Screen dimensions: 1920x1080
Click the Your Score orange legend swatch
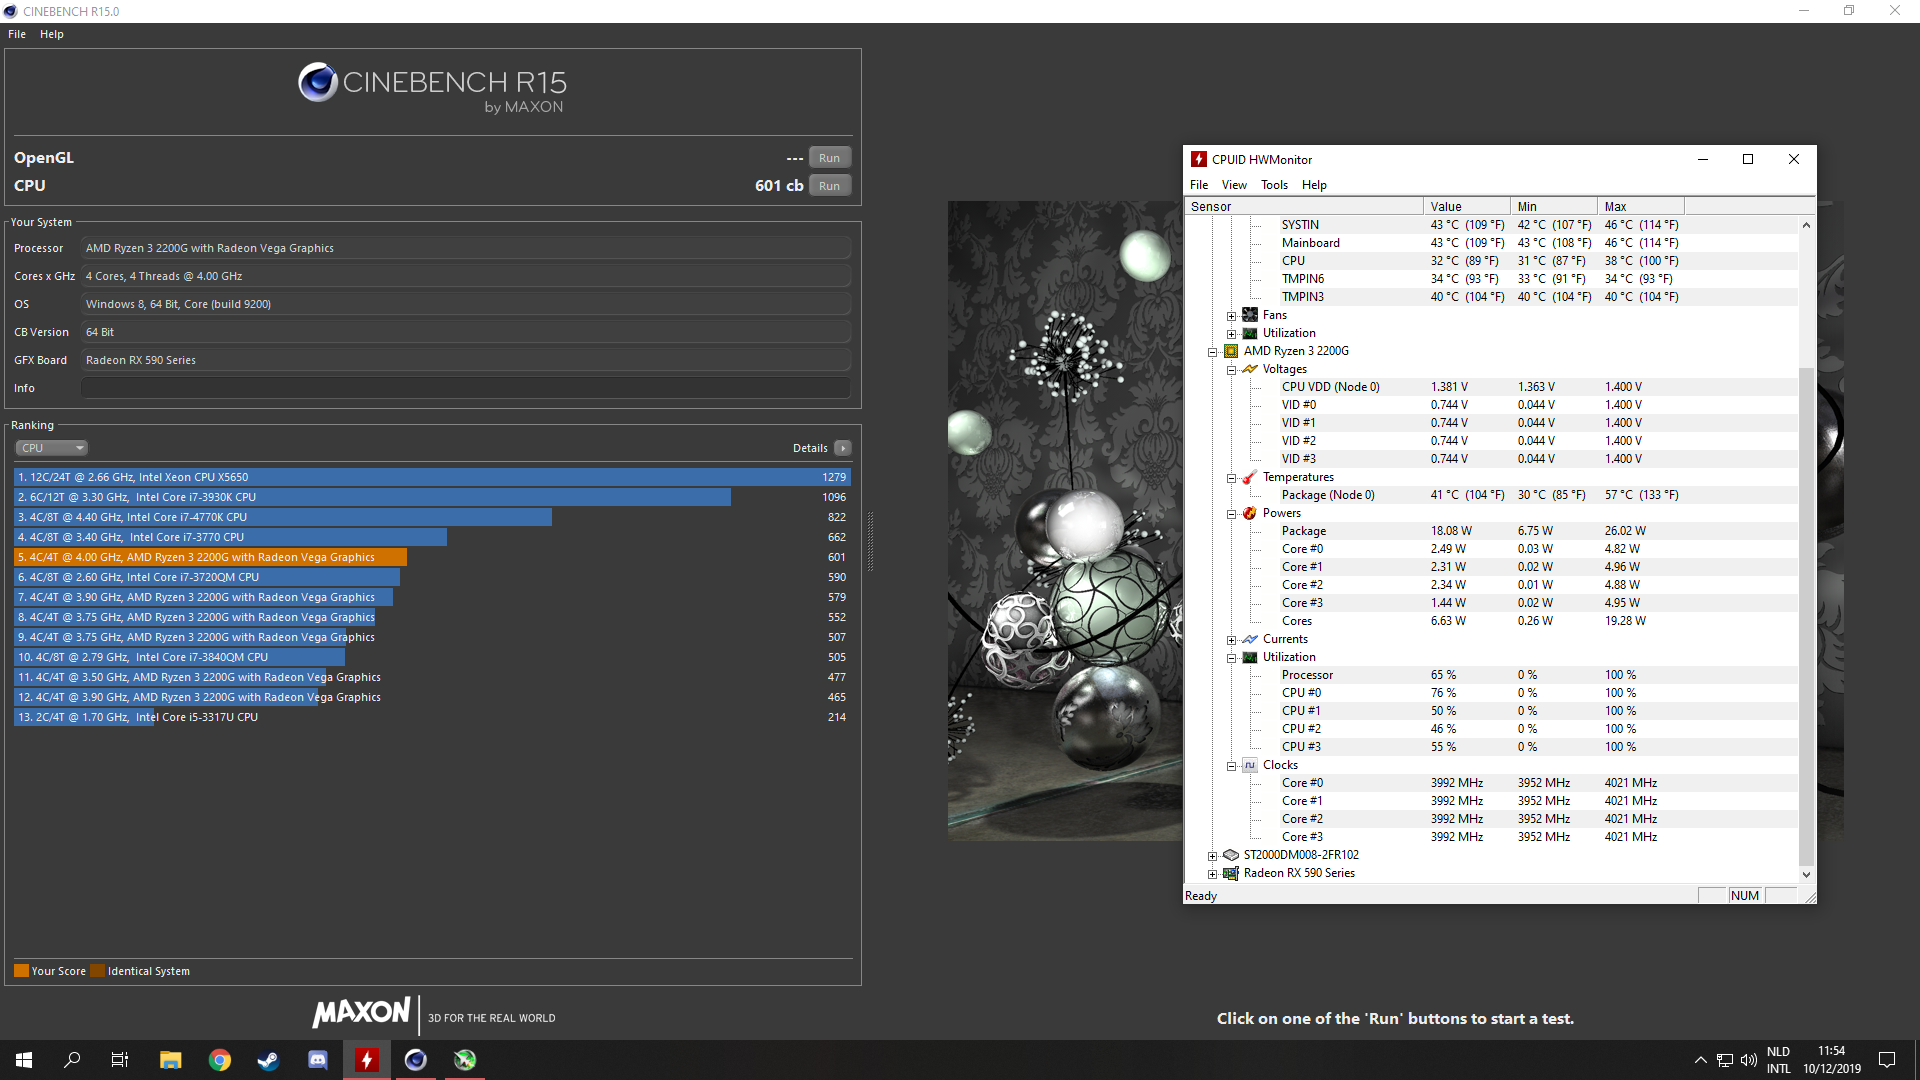tap(21, 971)
